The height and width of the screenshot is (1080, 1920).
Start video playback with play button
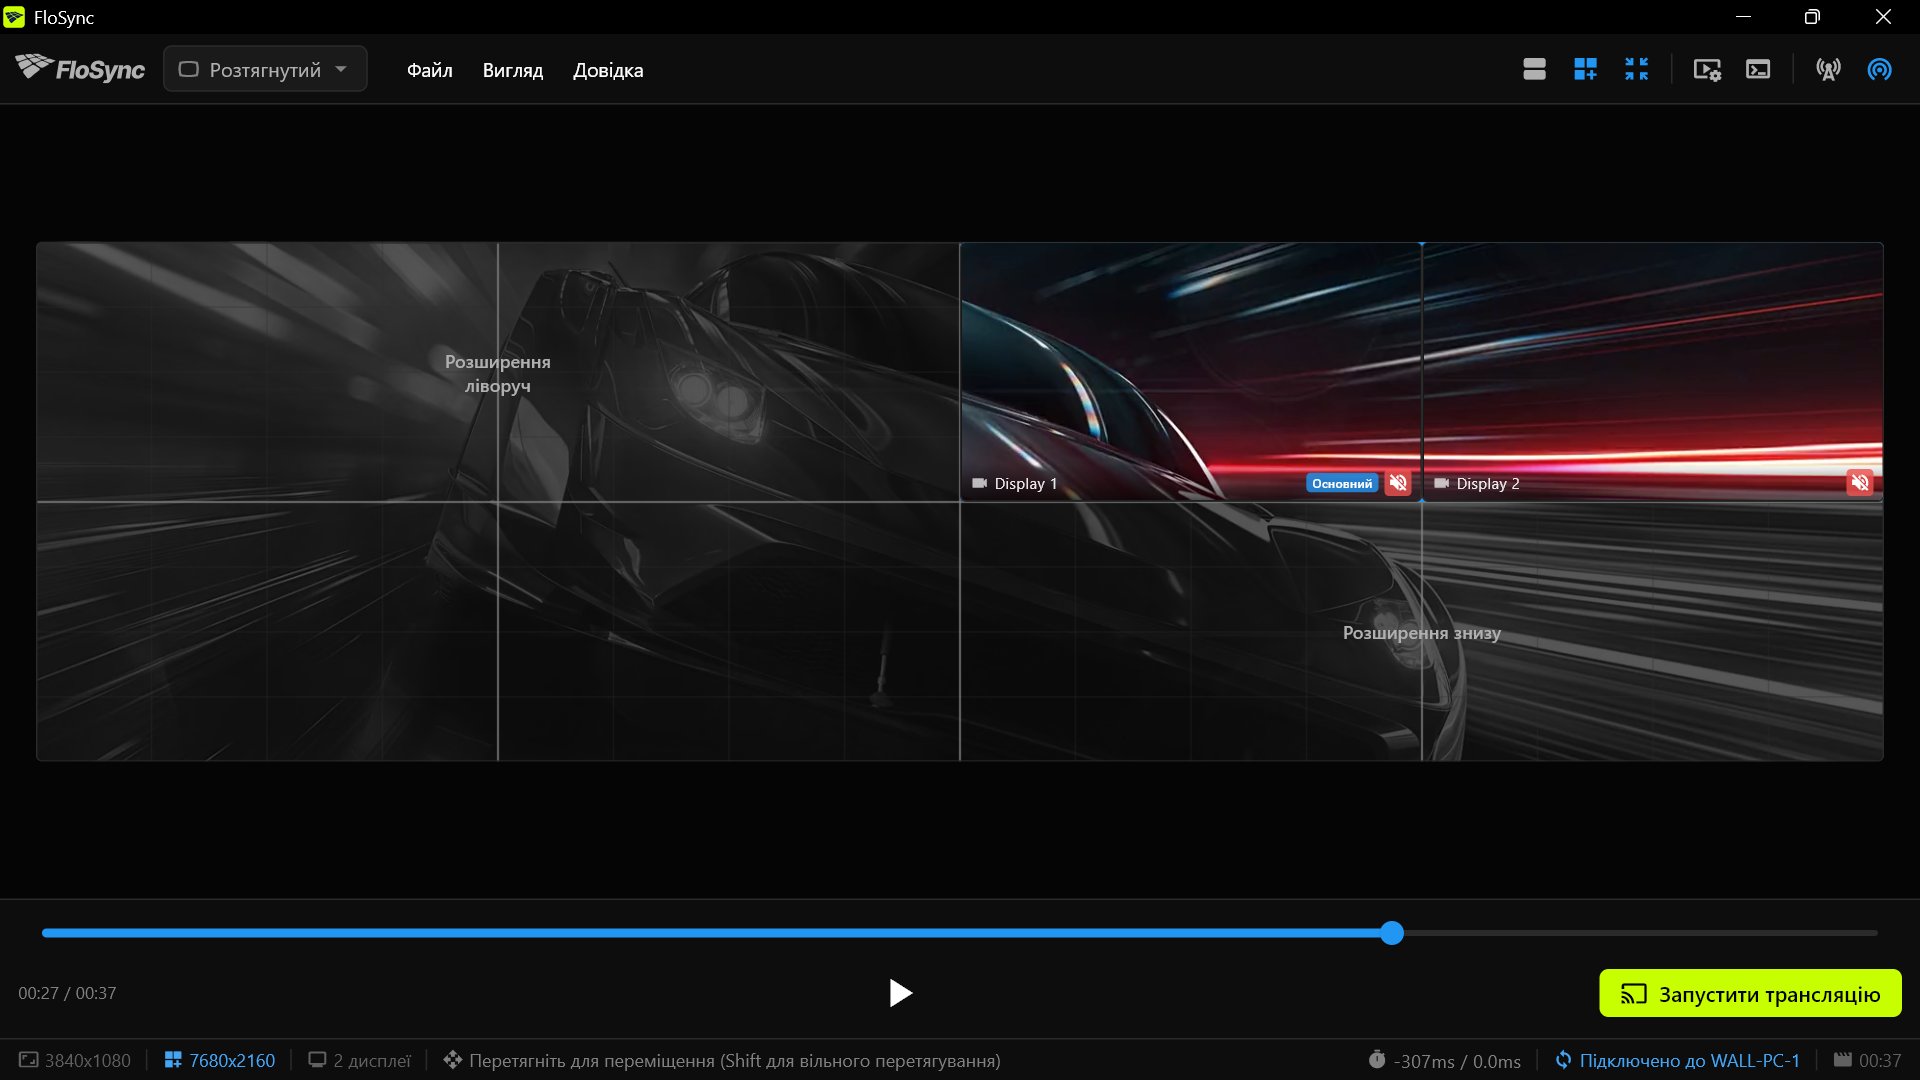point(900,993)
